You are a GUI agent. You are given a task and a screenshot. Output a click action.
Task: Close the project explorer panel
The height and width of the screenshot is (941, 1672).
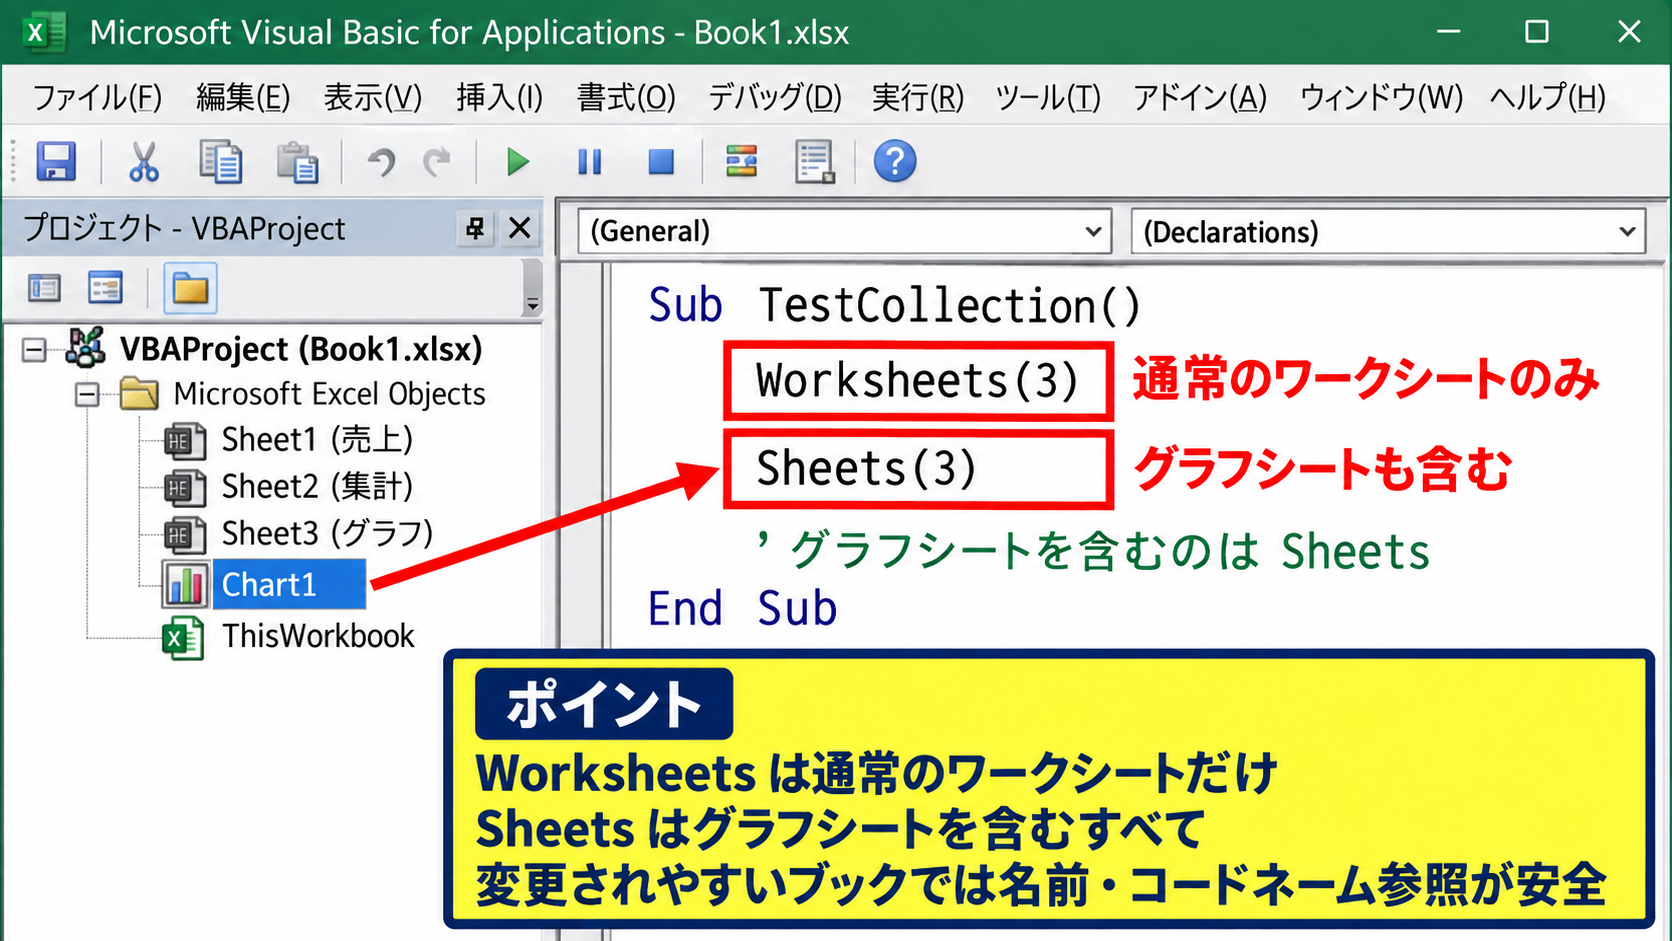pos(520,228)
